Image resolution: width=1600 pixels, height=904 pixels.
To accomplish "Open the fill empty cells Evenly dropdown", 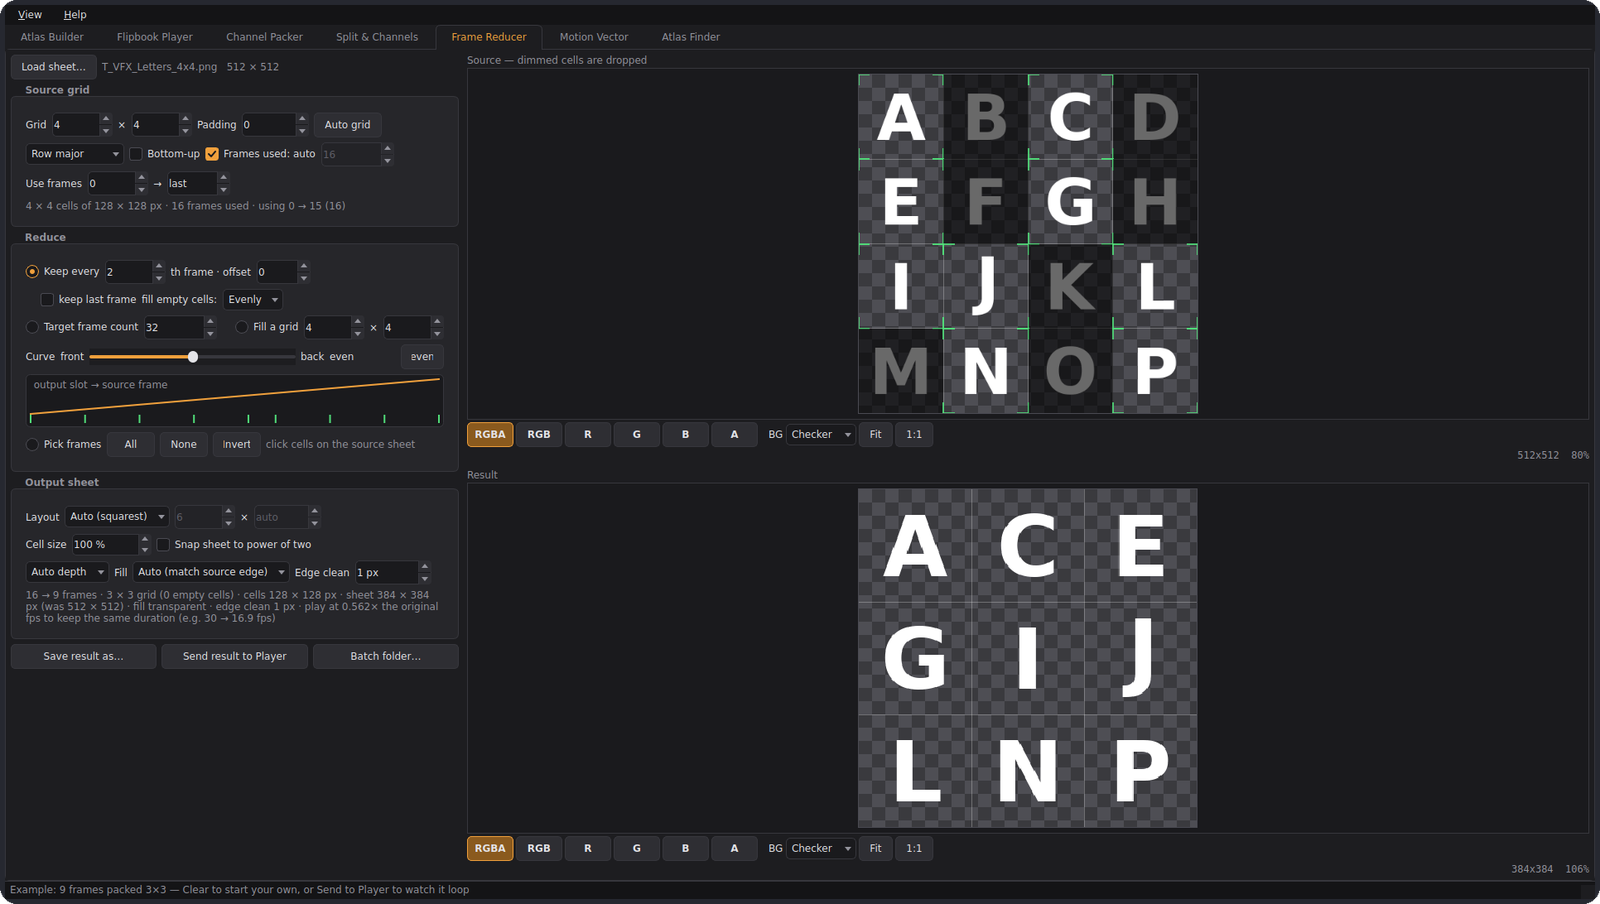I will [253, 300].
